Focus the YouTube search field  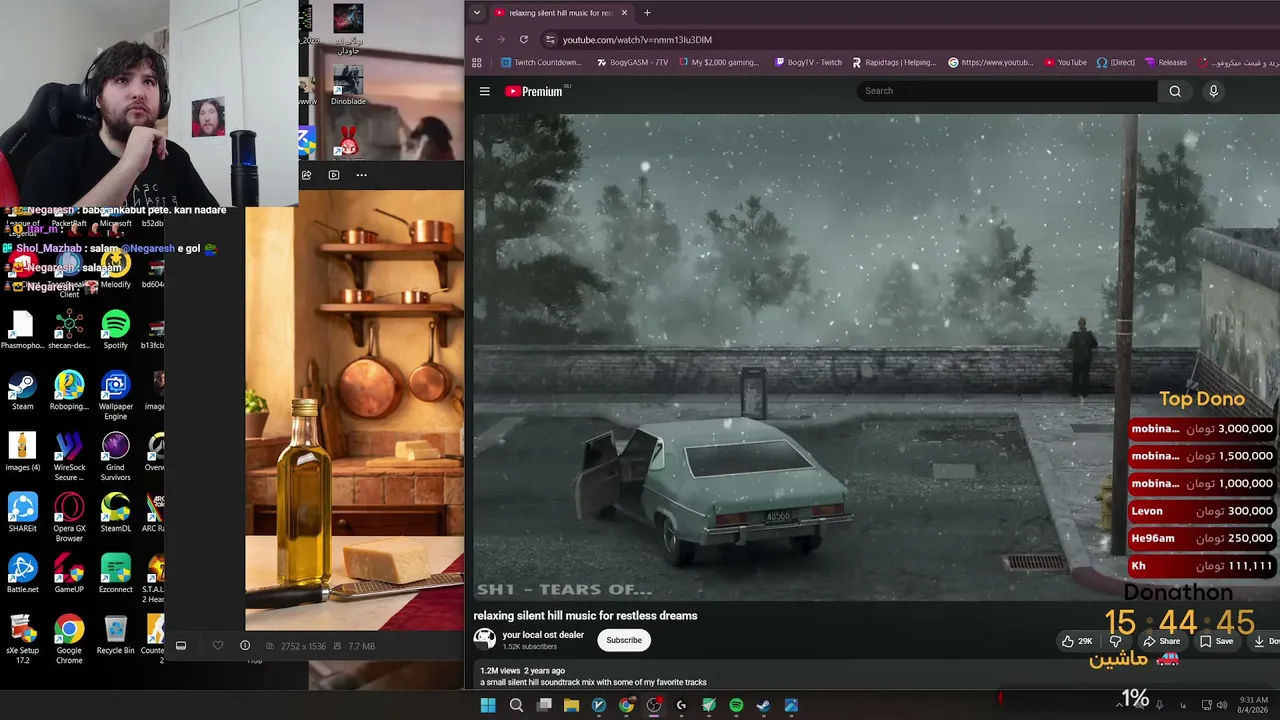click(x=1007, y=91)
